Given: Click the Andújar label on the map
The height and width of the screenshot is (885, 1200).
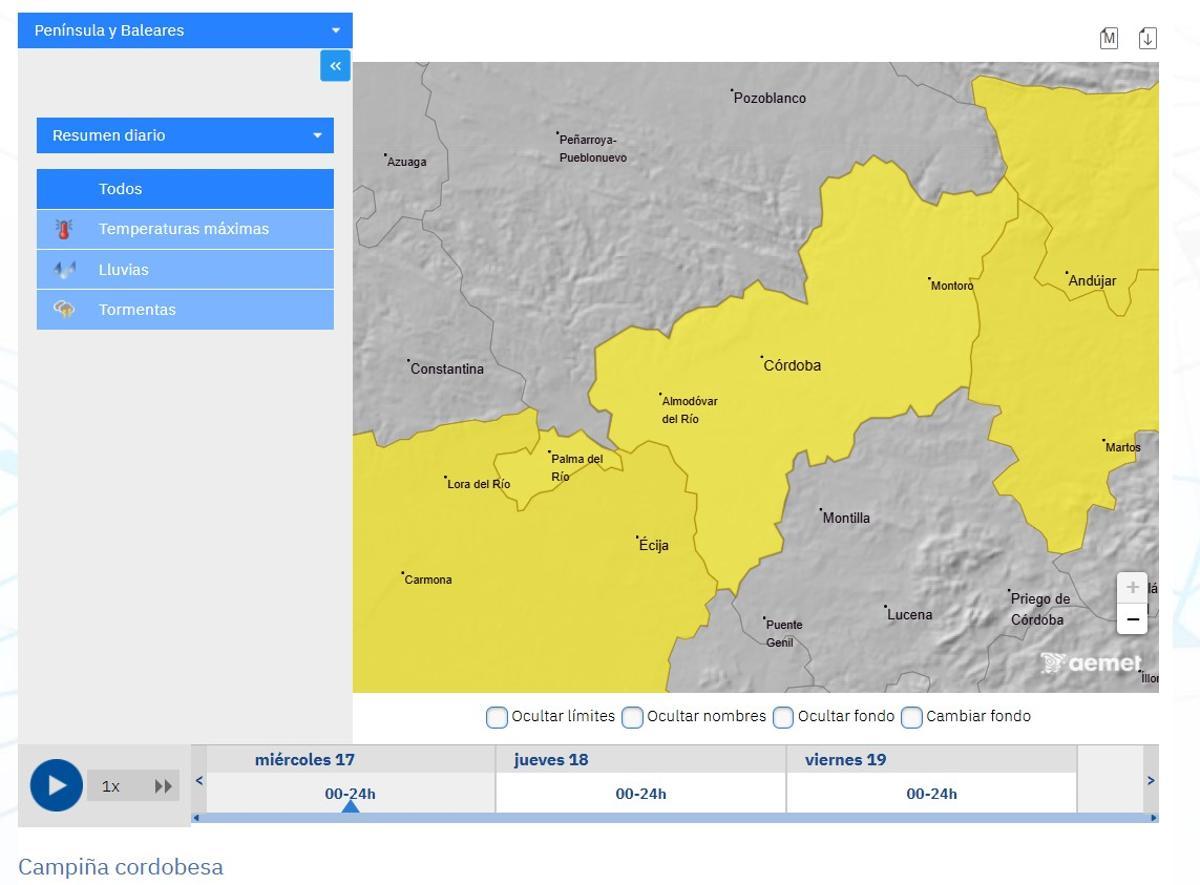Looking at the screenshot, I should click(1092, 281).
